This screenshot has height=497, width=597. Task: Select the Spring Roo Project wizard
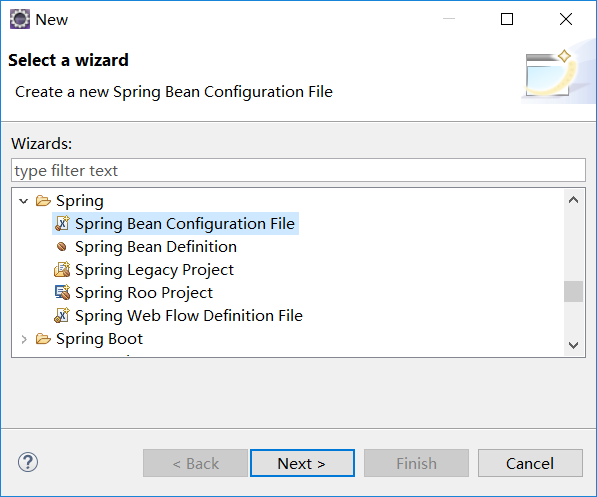144,293
